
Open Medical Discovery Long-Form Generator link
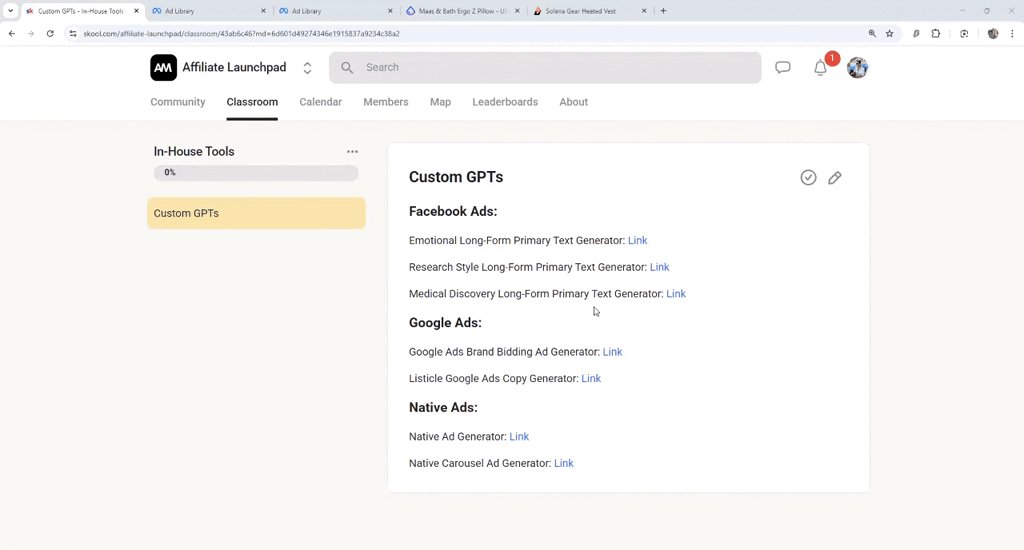click(x=676, y=294)
